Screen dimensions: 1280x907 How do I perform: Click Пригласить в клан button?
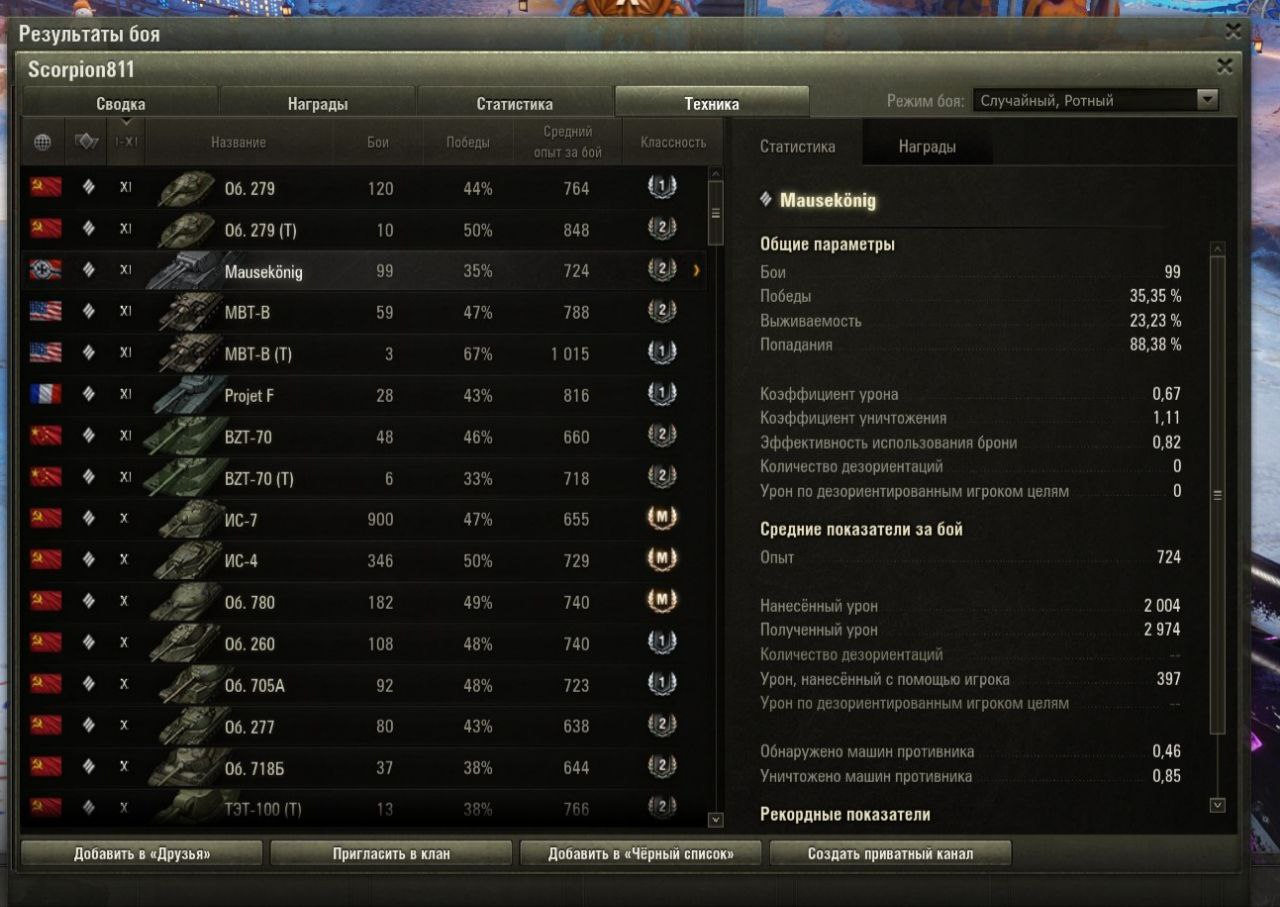pos(391,854)
